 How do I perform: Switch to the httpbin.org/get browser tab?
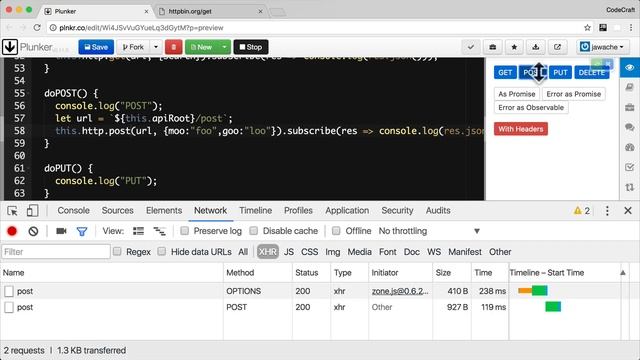(211, 11)
